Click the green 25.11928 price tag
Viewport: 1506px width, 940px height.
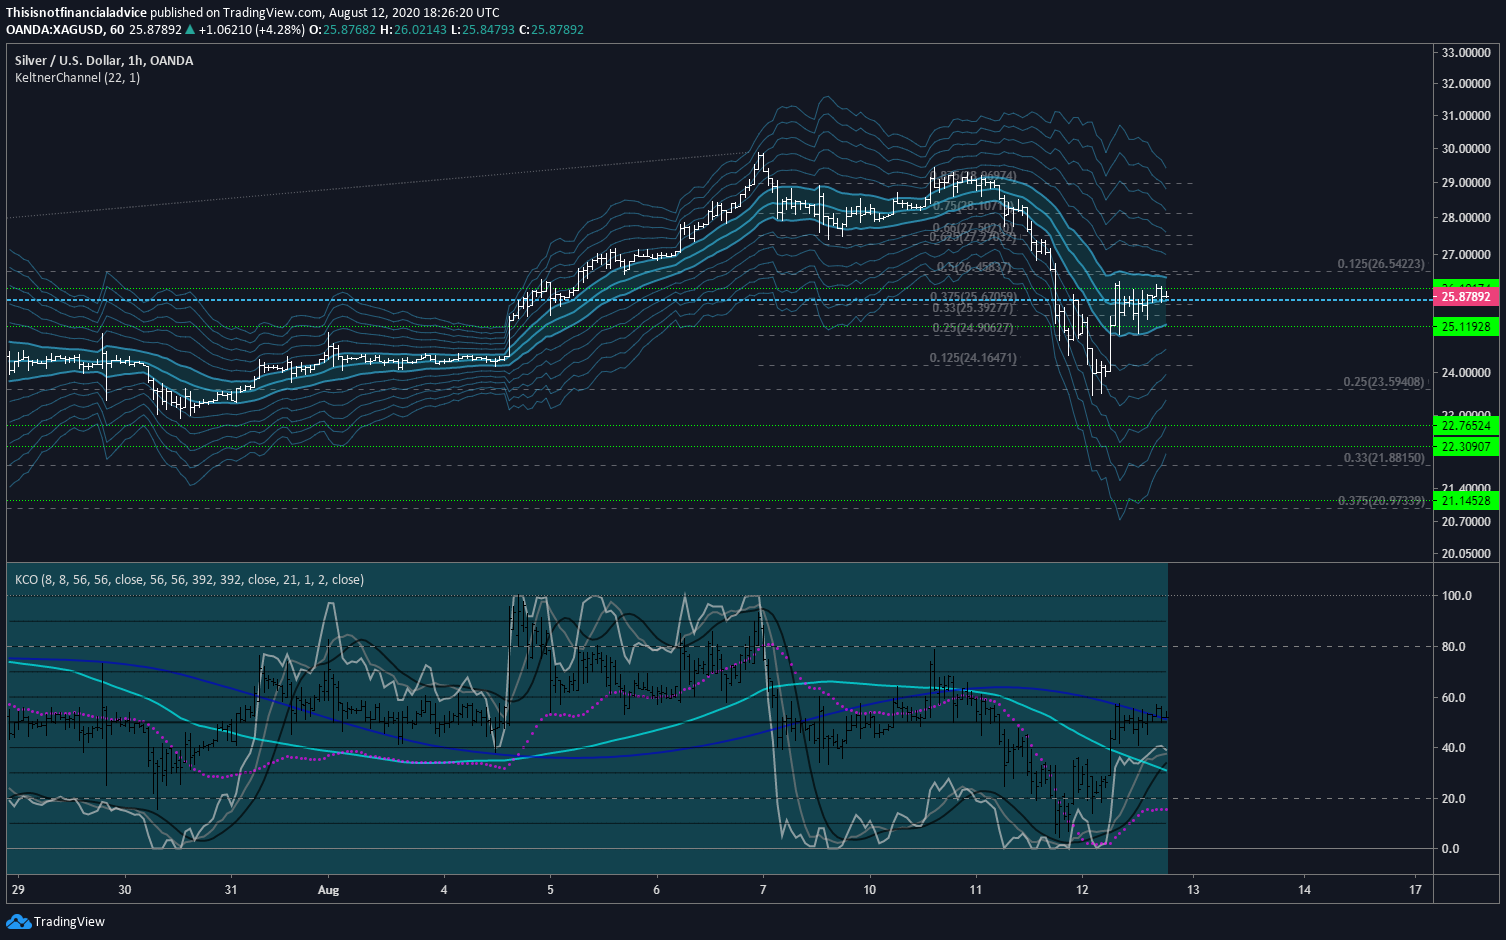(x=1466, y=327)
